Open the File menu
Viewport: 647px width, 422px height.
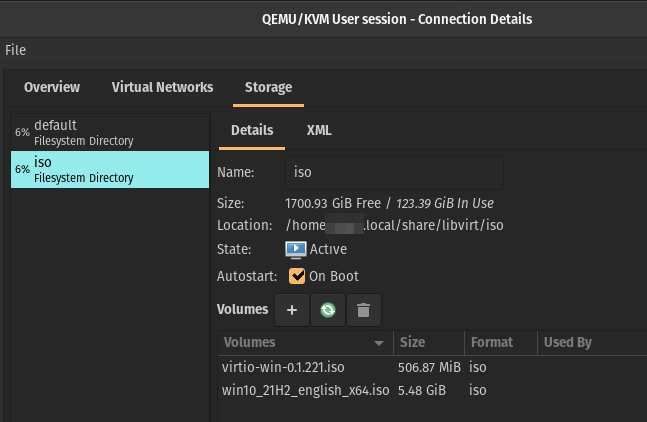15,50
